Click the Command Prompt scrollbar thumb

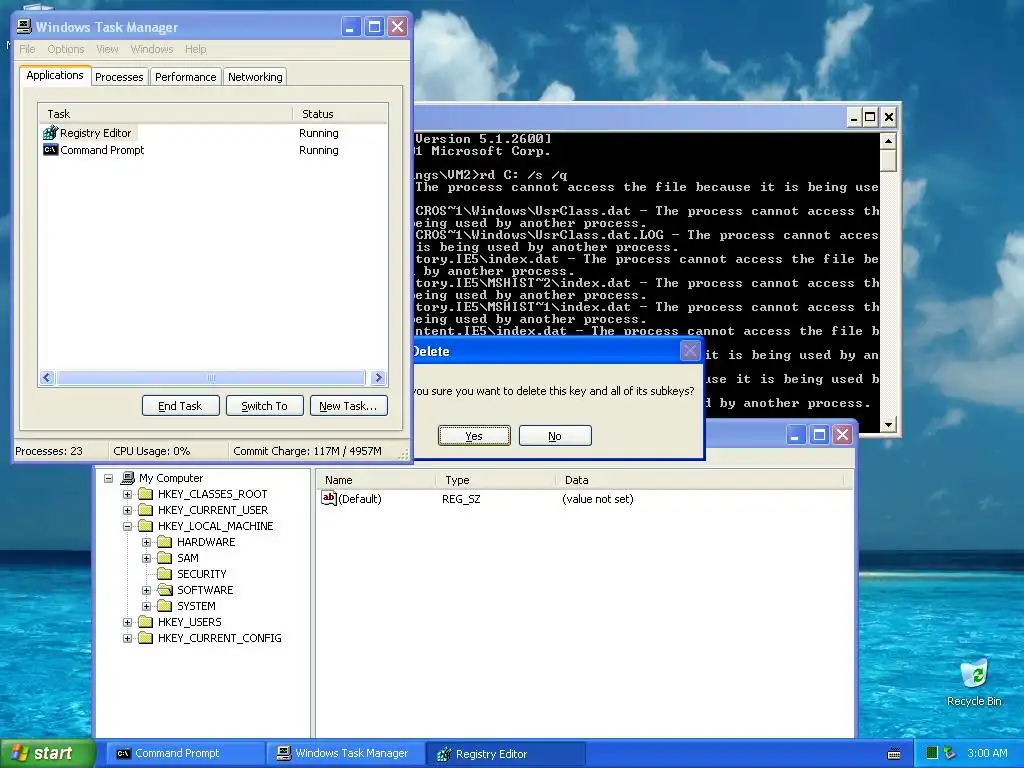coord(888,161)
